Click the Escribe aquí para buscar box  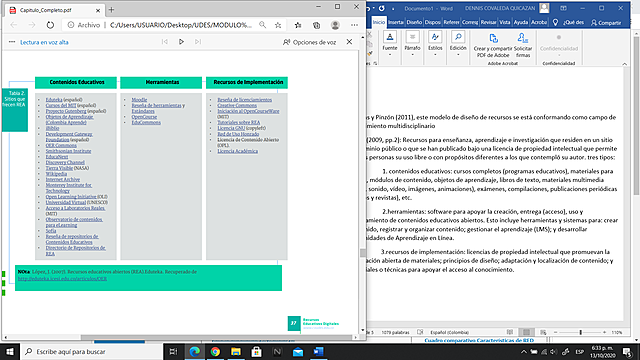pyautogui.click(x=91, y=351)
